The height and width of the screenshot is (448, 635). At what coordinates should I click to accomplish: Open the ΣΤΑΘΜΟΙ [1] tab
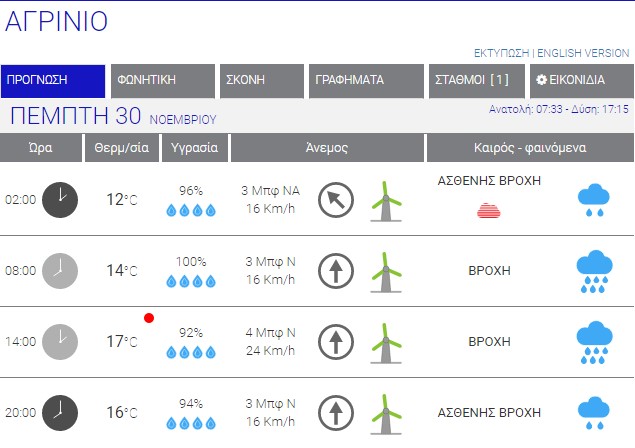click(x=475, y=80)
